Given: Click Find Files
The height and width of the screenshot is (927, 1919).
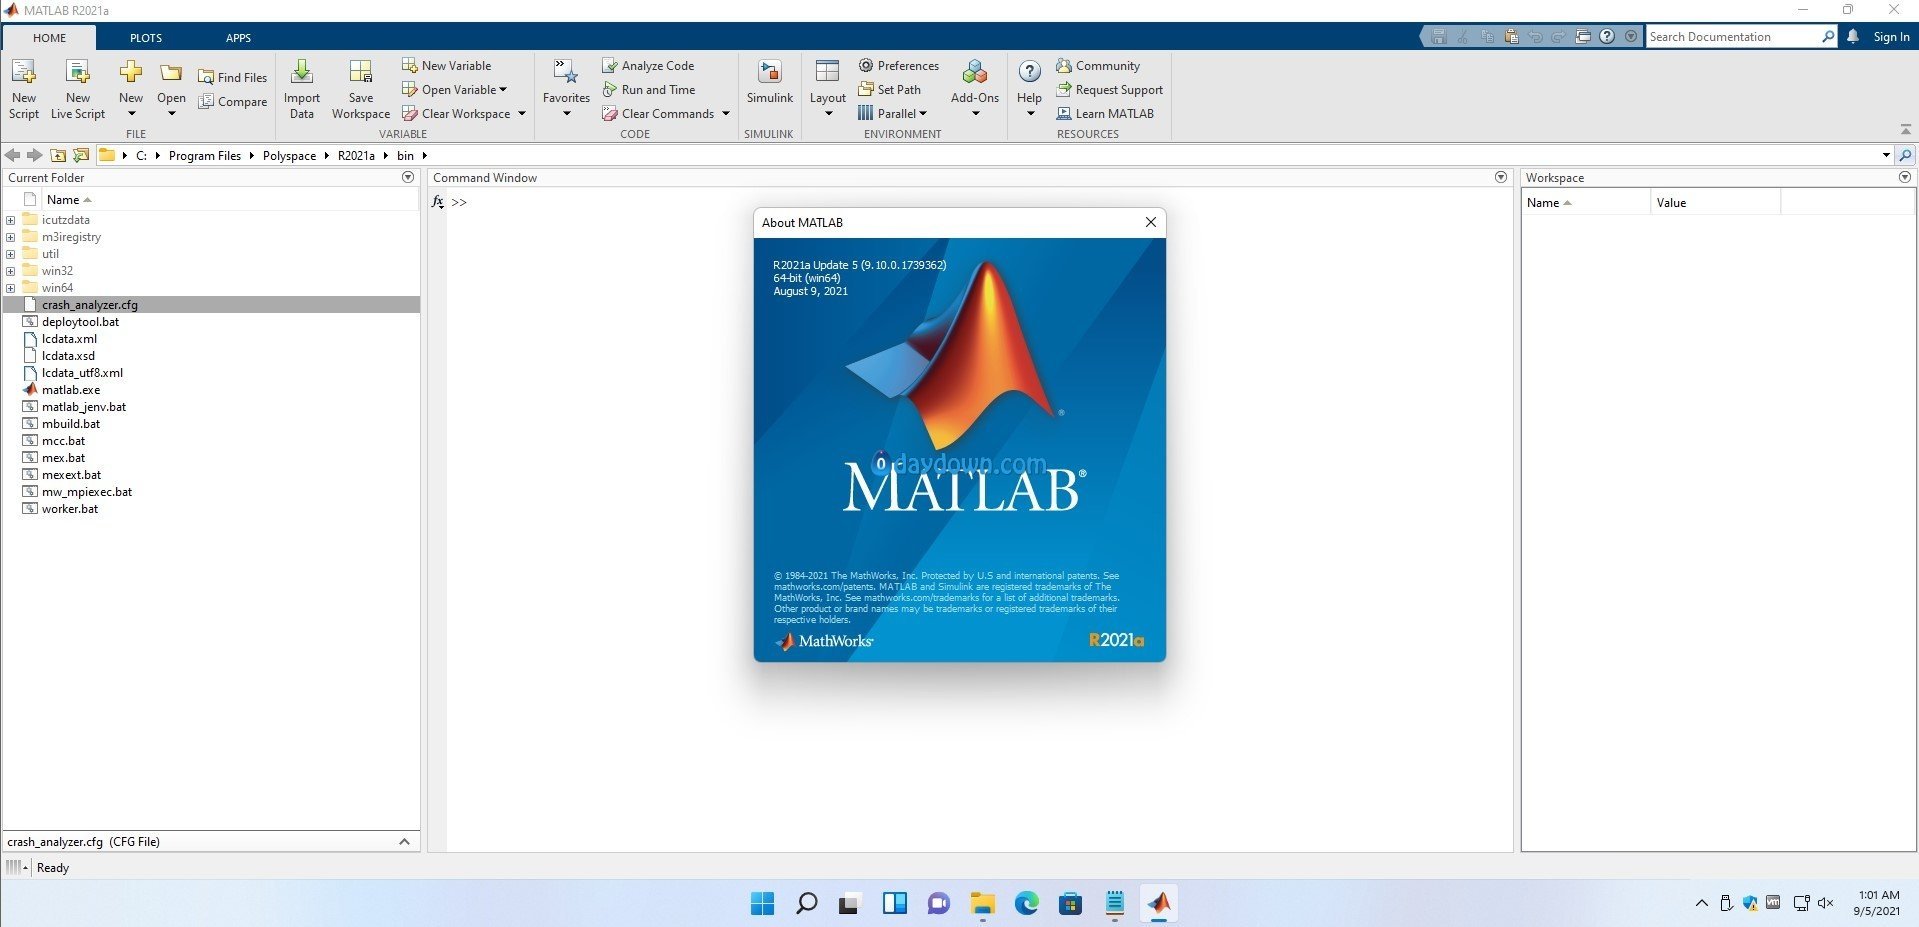Looking at the screenshot, I should [x=233, y=77].
